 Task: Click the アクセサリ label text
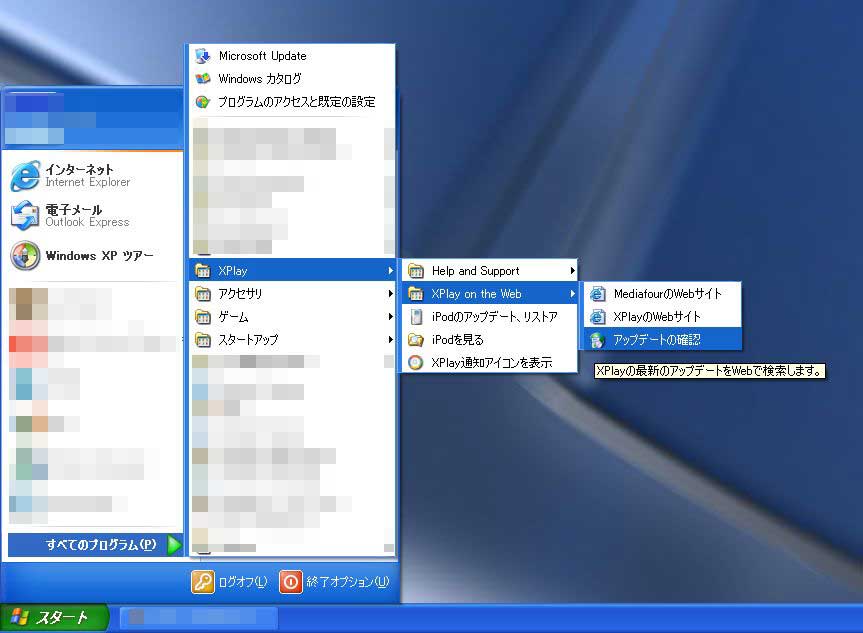[x=240, y=294]
